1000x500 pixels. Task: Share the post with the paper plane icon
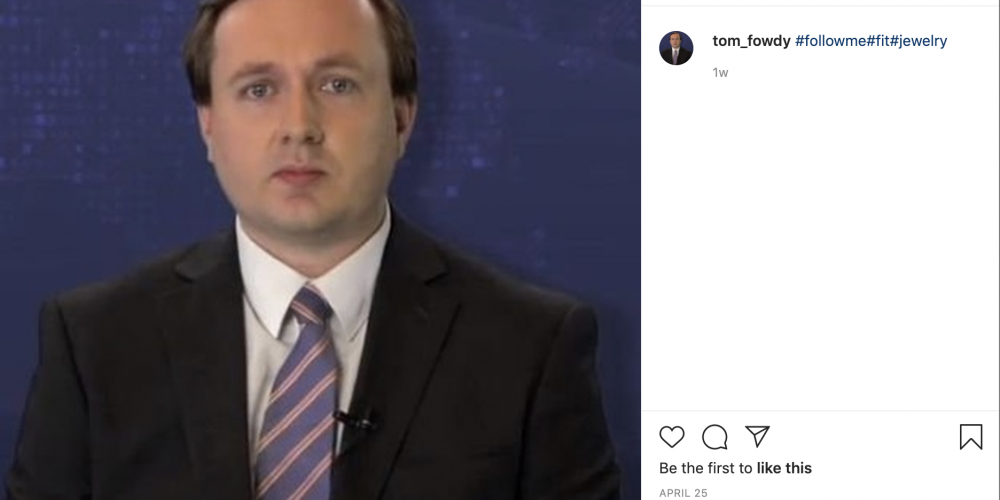pyautogui.click(x=757, y=436)
